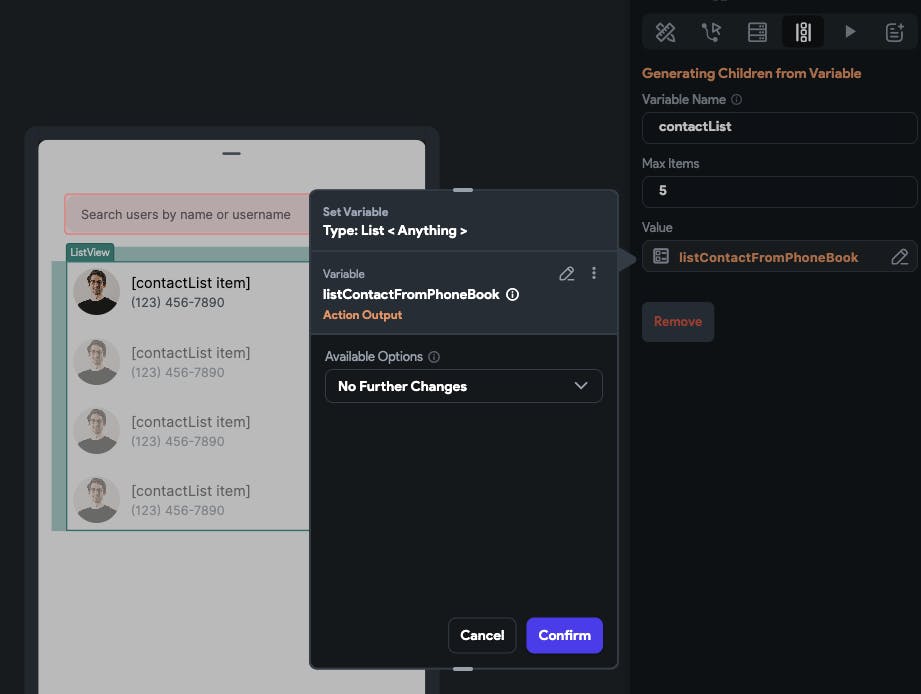Select the ListView label tag
The width and height of the screenshot is (921, 694).
tap(90, 252)
